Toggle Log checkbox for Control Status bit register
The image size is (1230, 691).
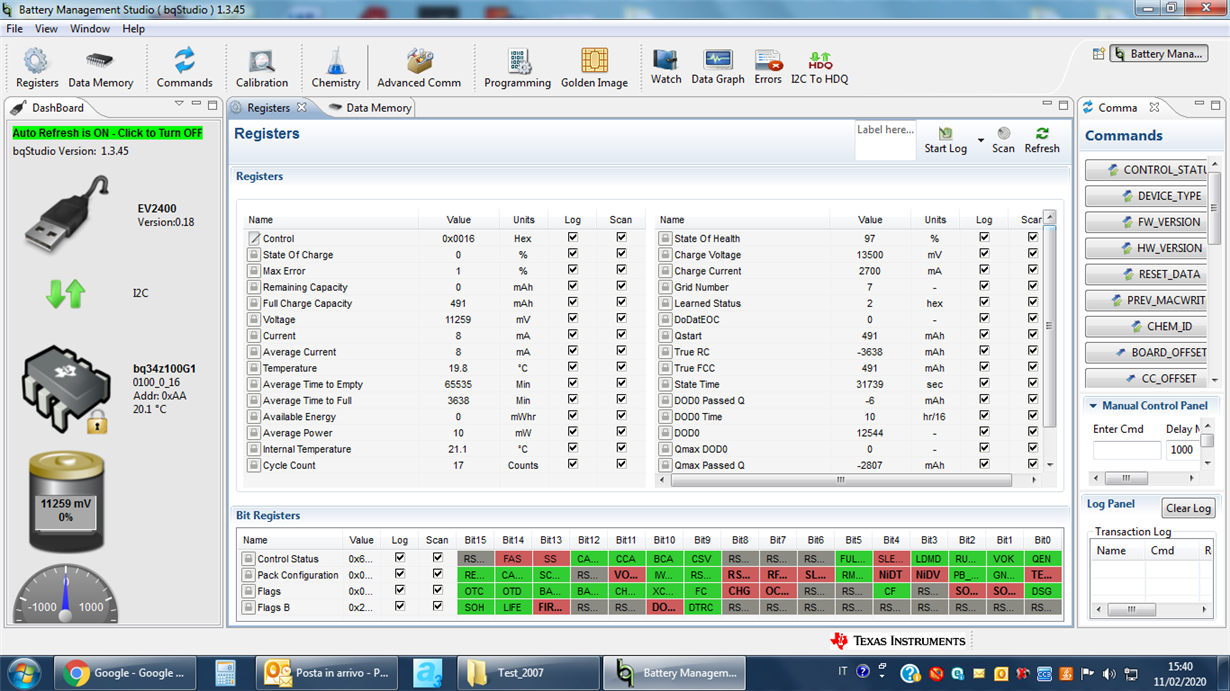click(400, 558)
